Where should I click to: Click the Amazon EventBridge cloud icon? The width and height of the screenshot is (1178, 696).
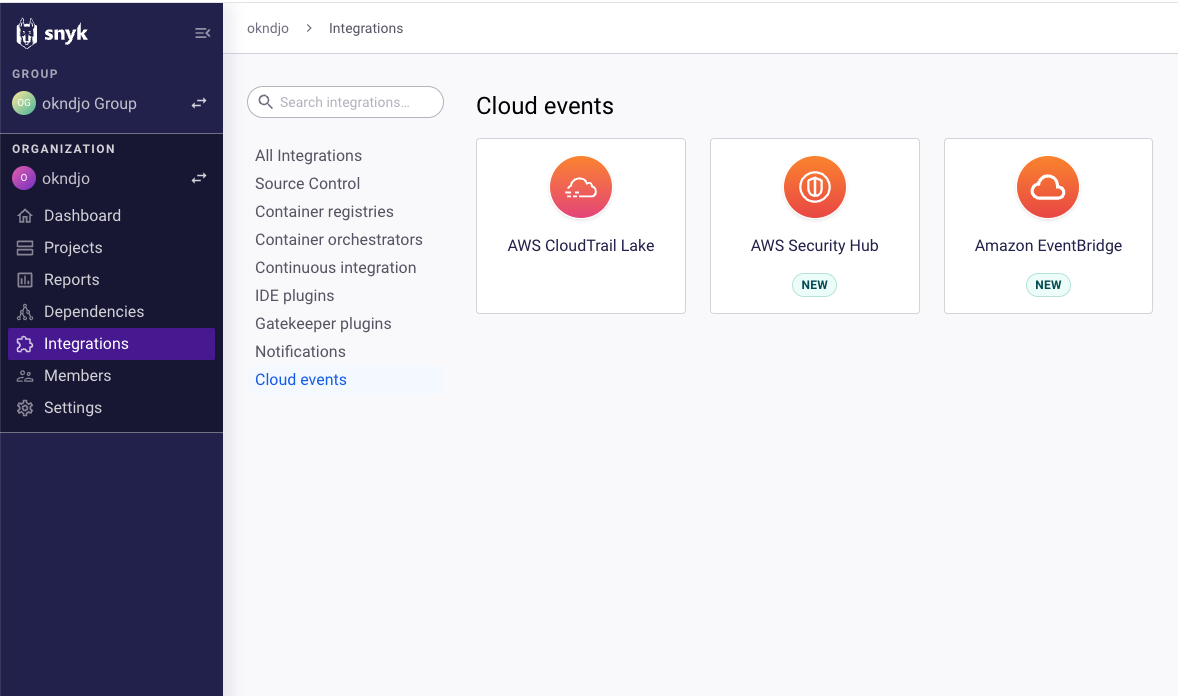[1047, 187]
